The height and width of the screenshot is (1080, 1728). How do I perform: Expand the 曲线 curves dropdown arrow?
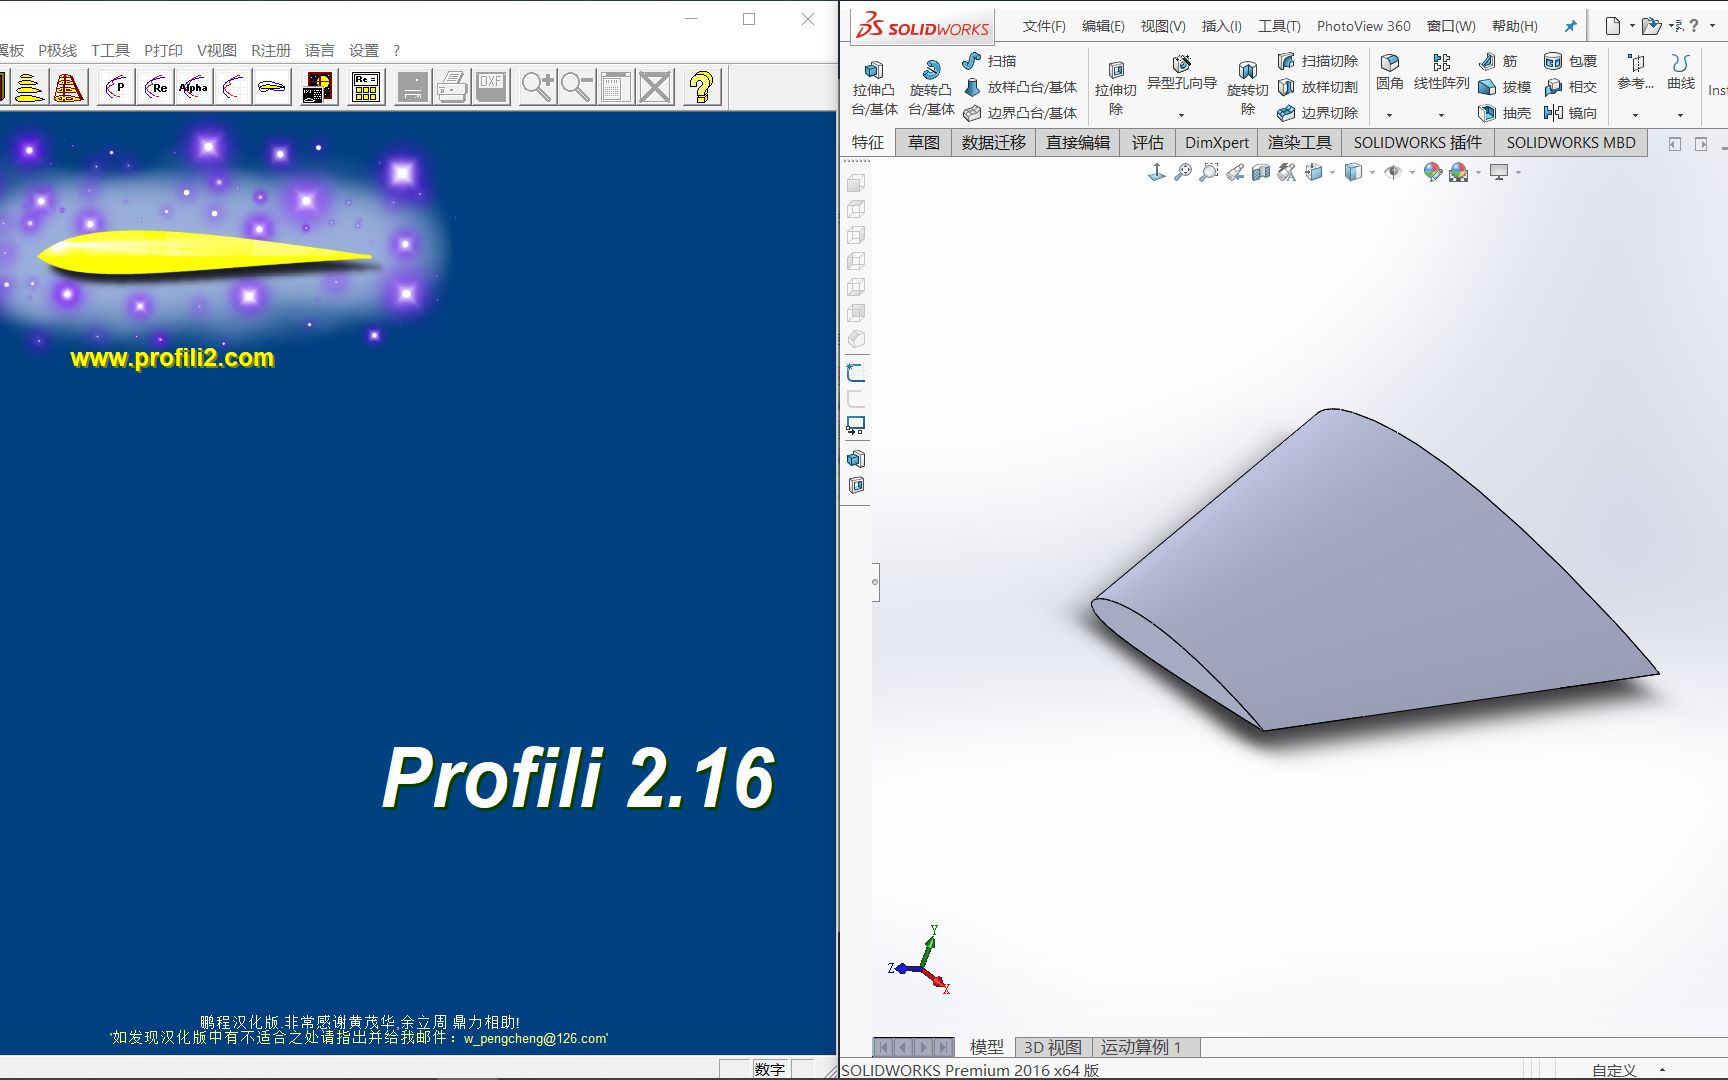pos(1681,115)
